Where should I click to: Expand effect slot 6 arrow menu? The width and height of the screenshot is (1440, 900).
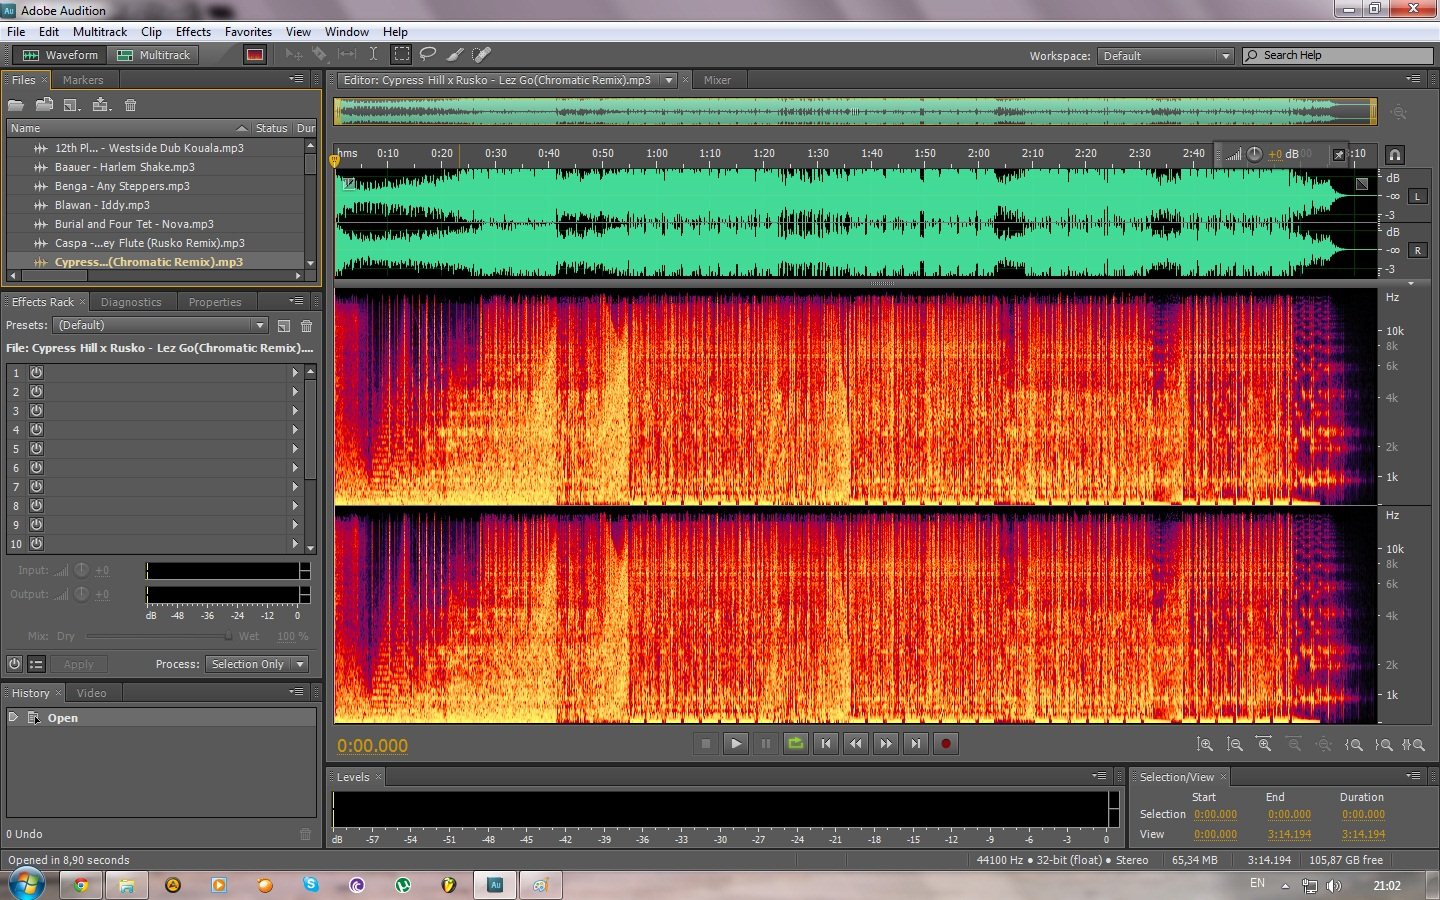coord(295,467)
